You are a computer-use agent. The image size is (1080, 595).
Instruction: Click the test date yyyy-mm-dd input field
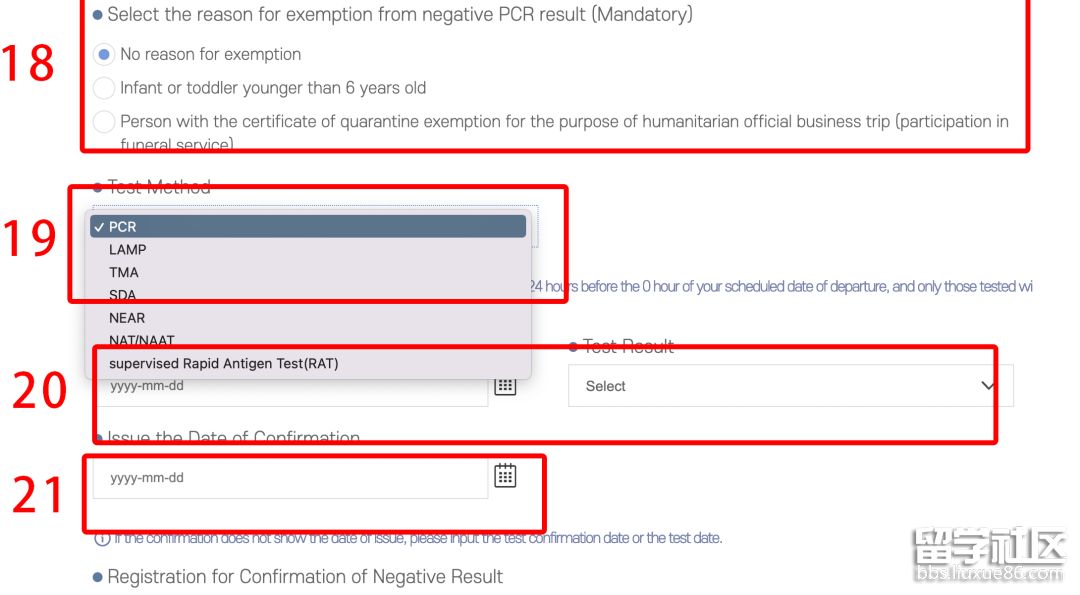click(x=290, y=386)
